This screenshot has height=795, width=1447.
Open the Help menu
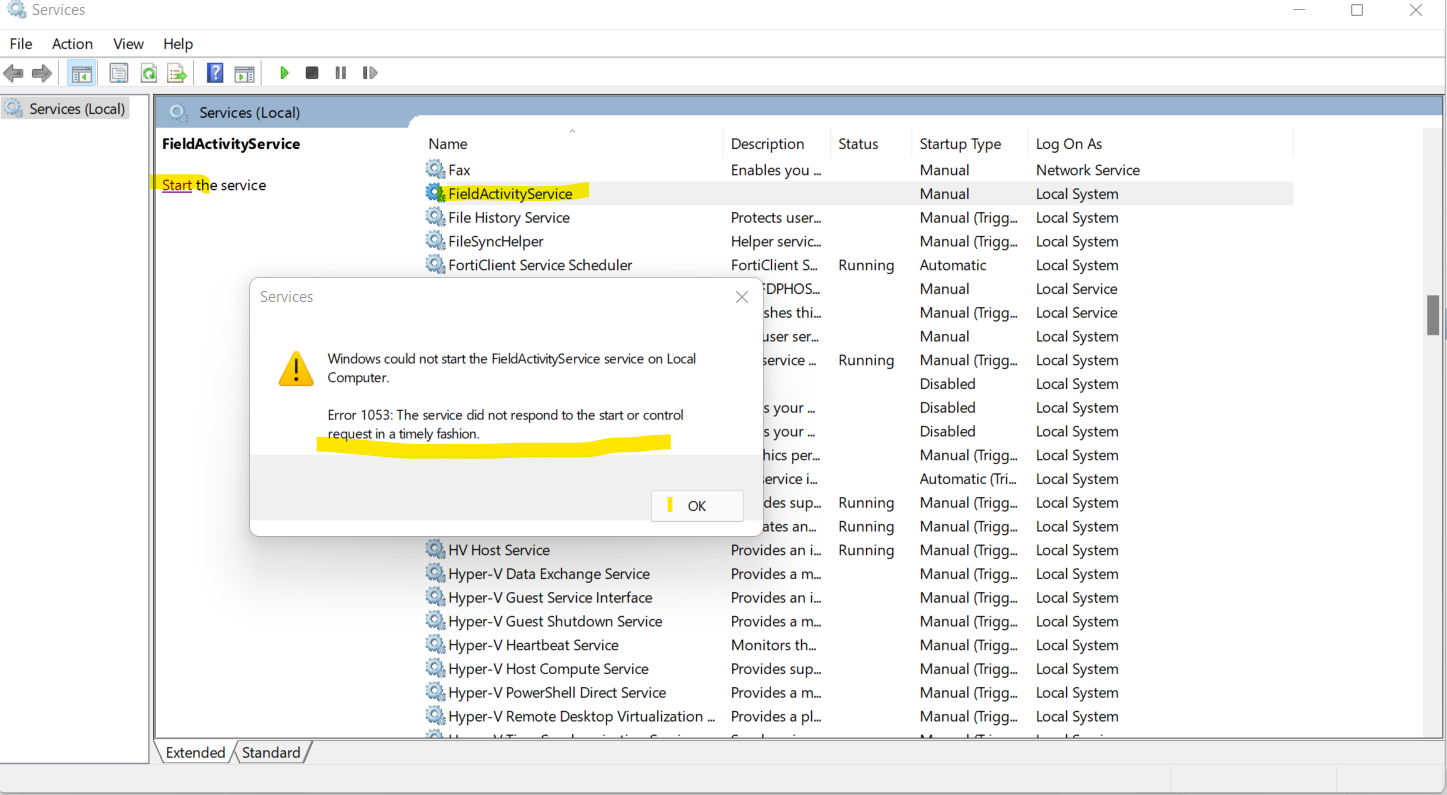(178, 44)
